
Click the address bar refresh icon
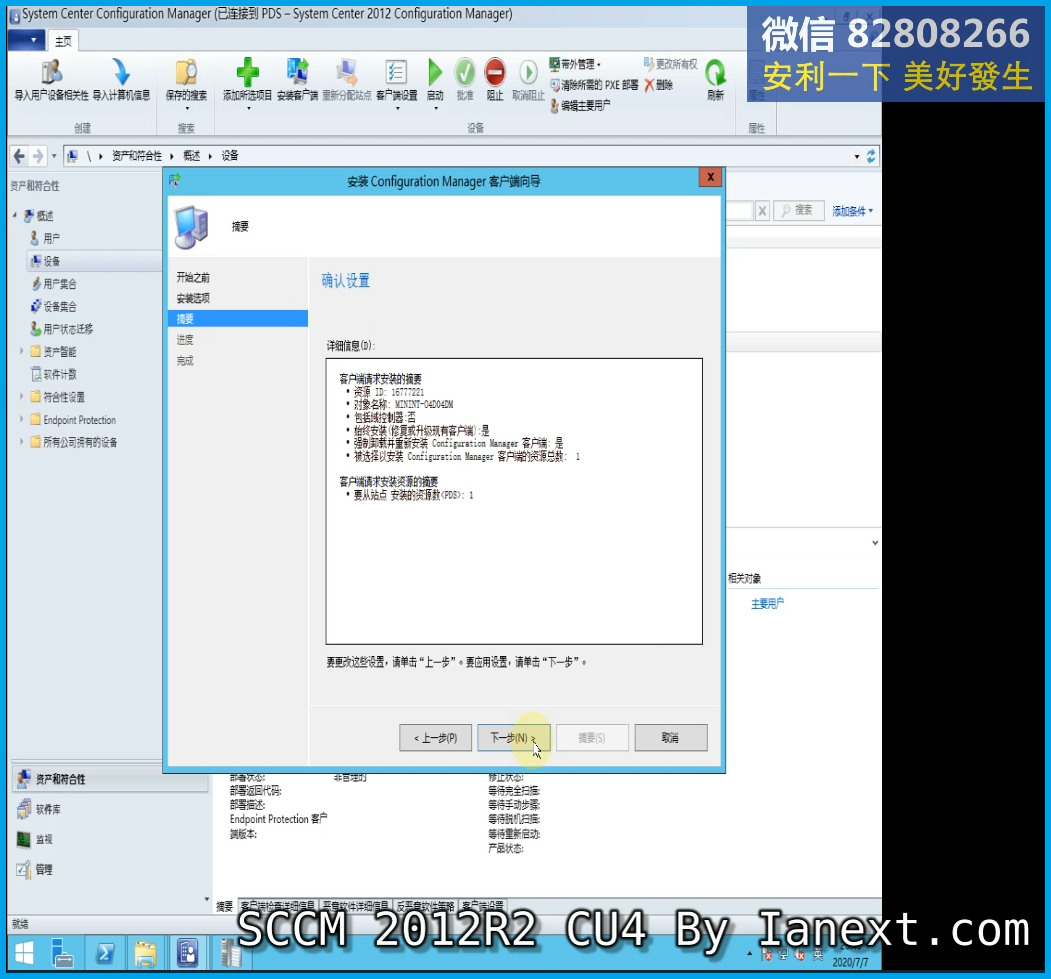871,156
